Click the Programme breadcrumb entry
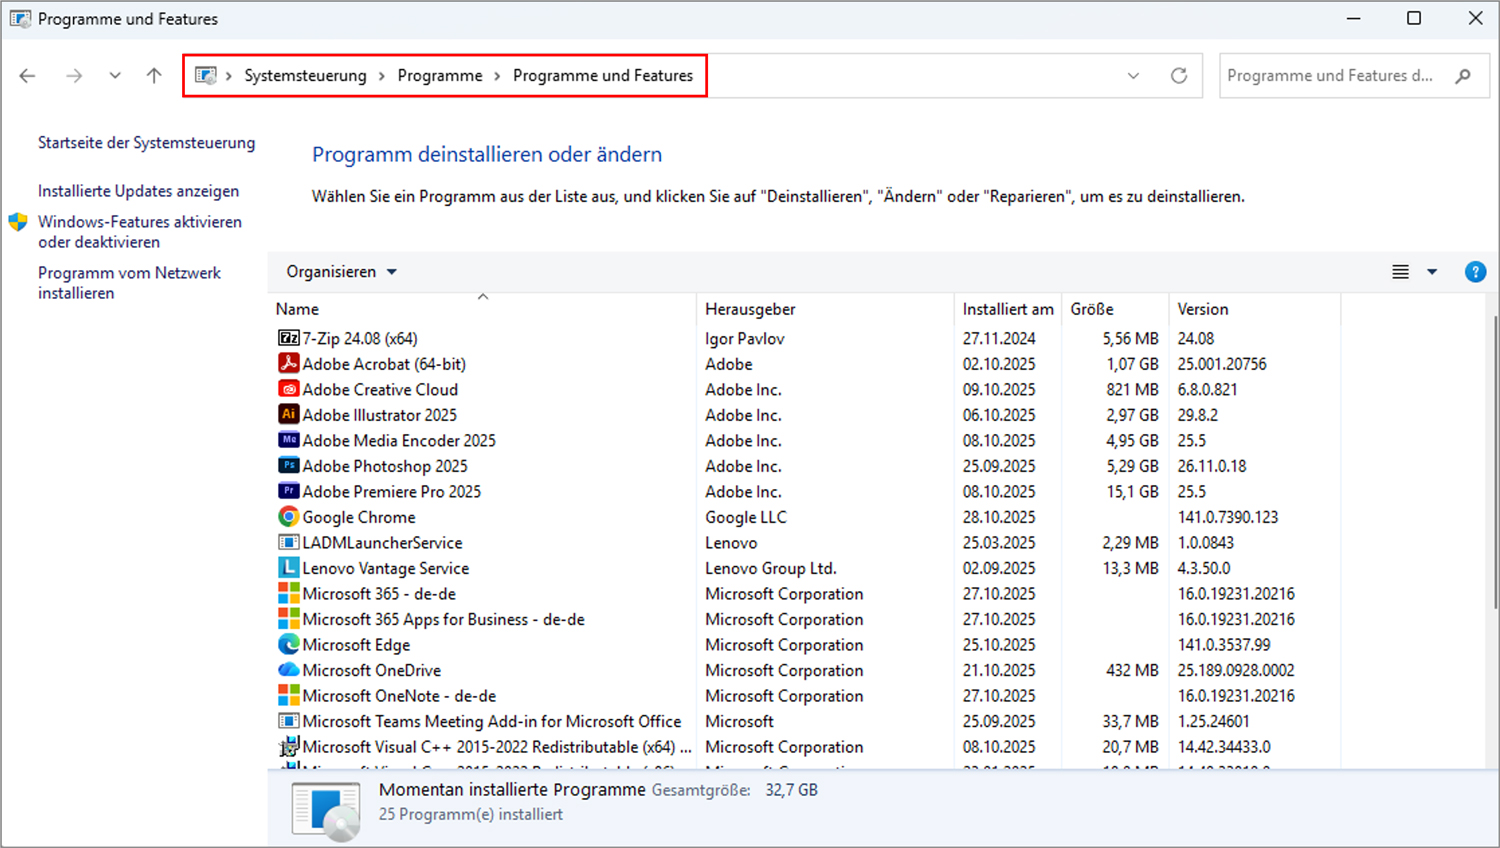1500x848 pixels. coord(440,75)
